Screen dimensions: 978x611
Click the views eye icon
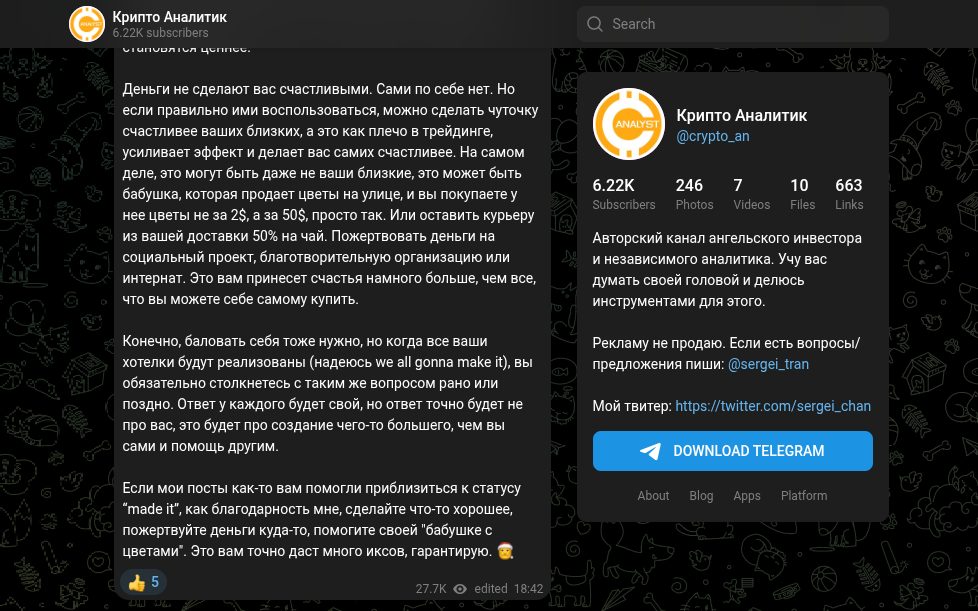(460, 589)
